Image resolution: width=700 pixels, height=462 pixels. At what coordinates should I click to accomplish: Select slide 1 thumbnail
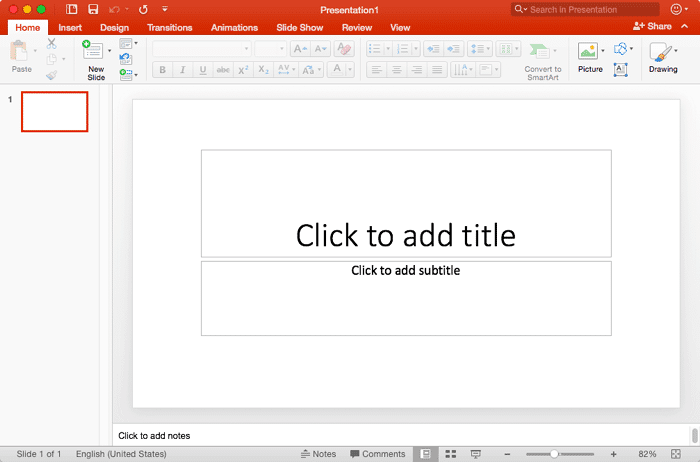54,112
